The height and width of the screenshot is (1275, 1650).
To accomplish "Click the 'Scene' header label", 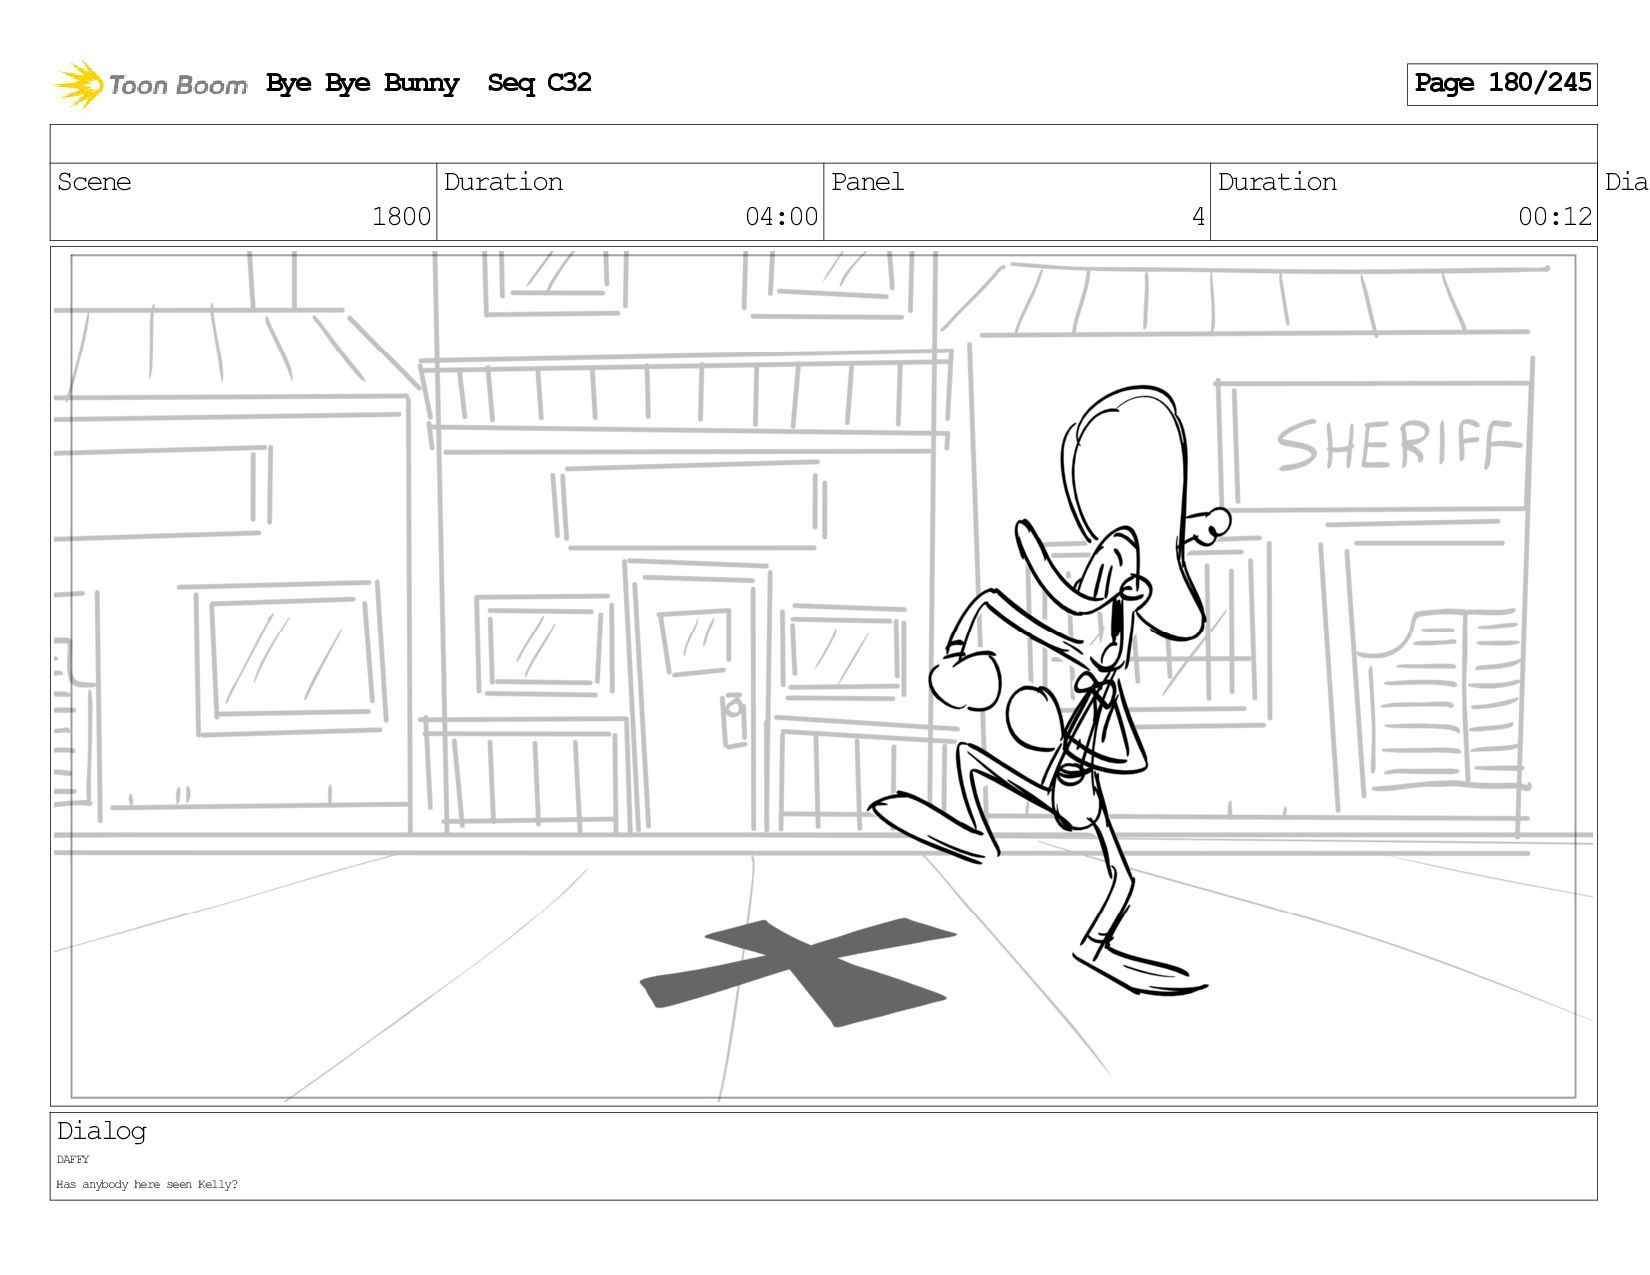I will point(94,182).
